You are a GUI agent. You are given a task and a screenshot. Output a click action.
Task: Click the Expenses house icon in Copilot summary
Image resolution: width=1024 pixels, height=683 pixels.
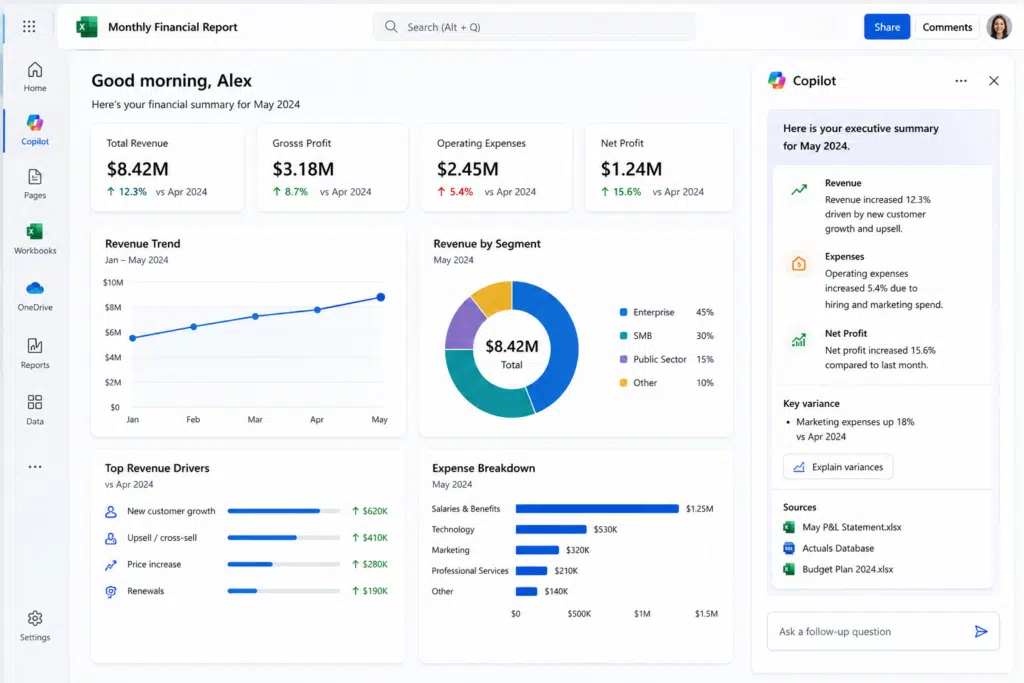pyautogui.click(x=799, y=263)
